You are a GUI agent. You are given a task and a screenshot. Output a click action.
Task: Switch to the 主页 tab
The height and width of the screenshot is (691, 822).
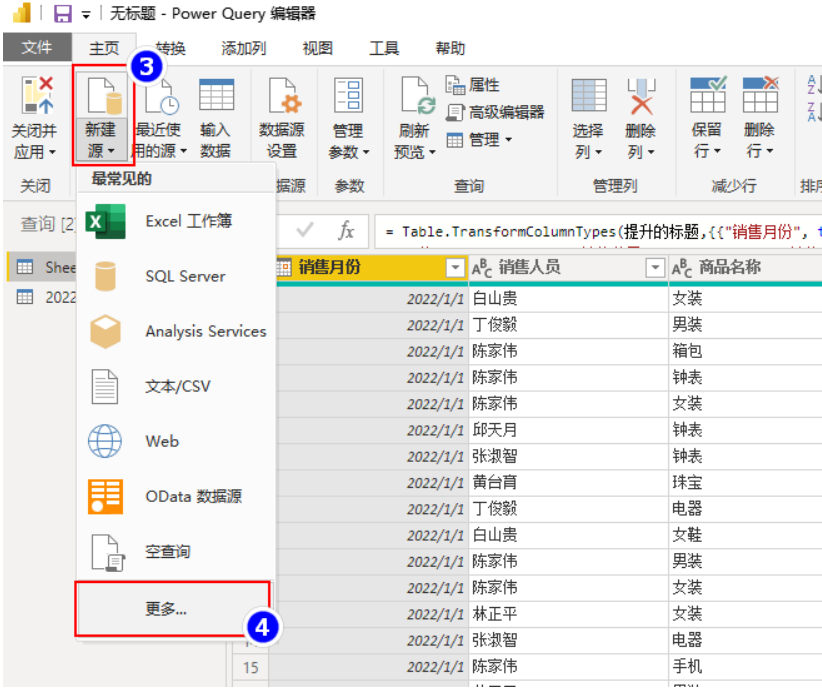pos(104,48)
